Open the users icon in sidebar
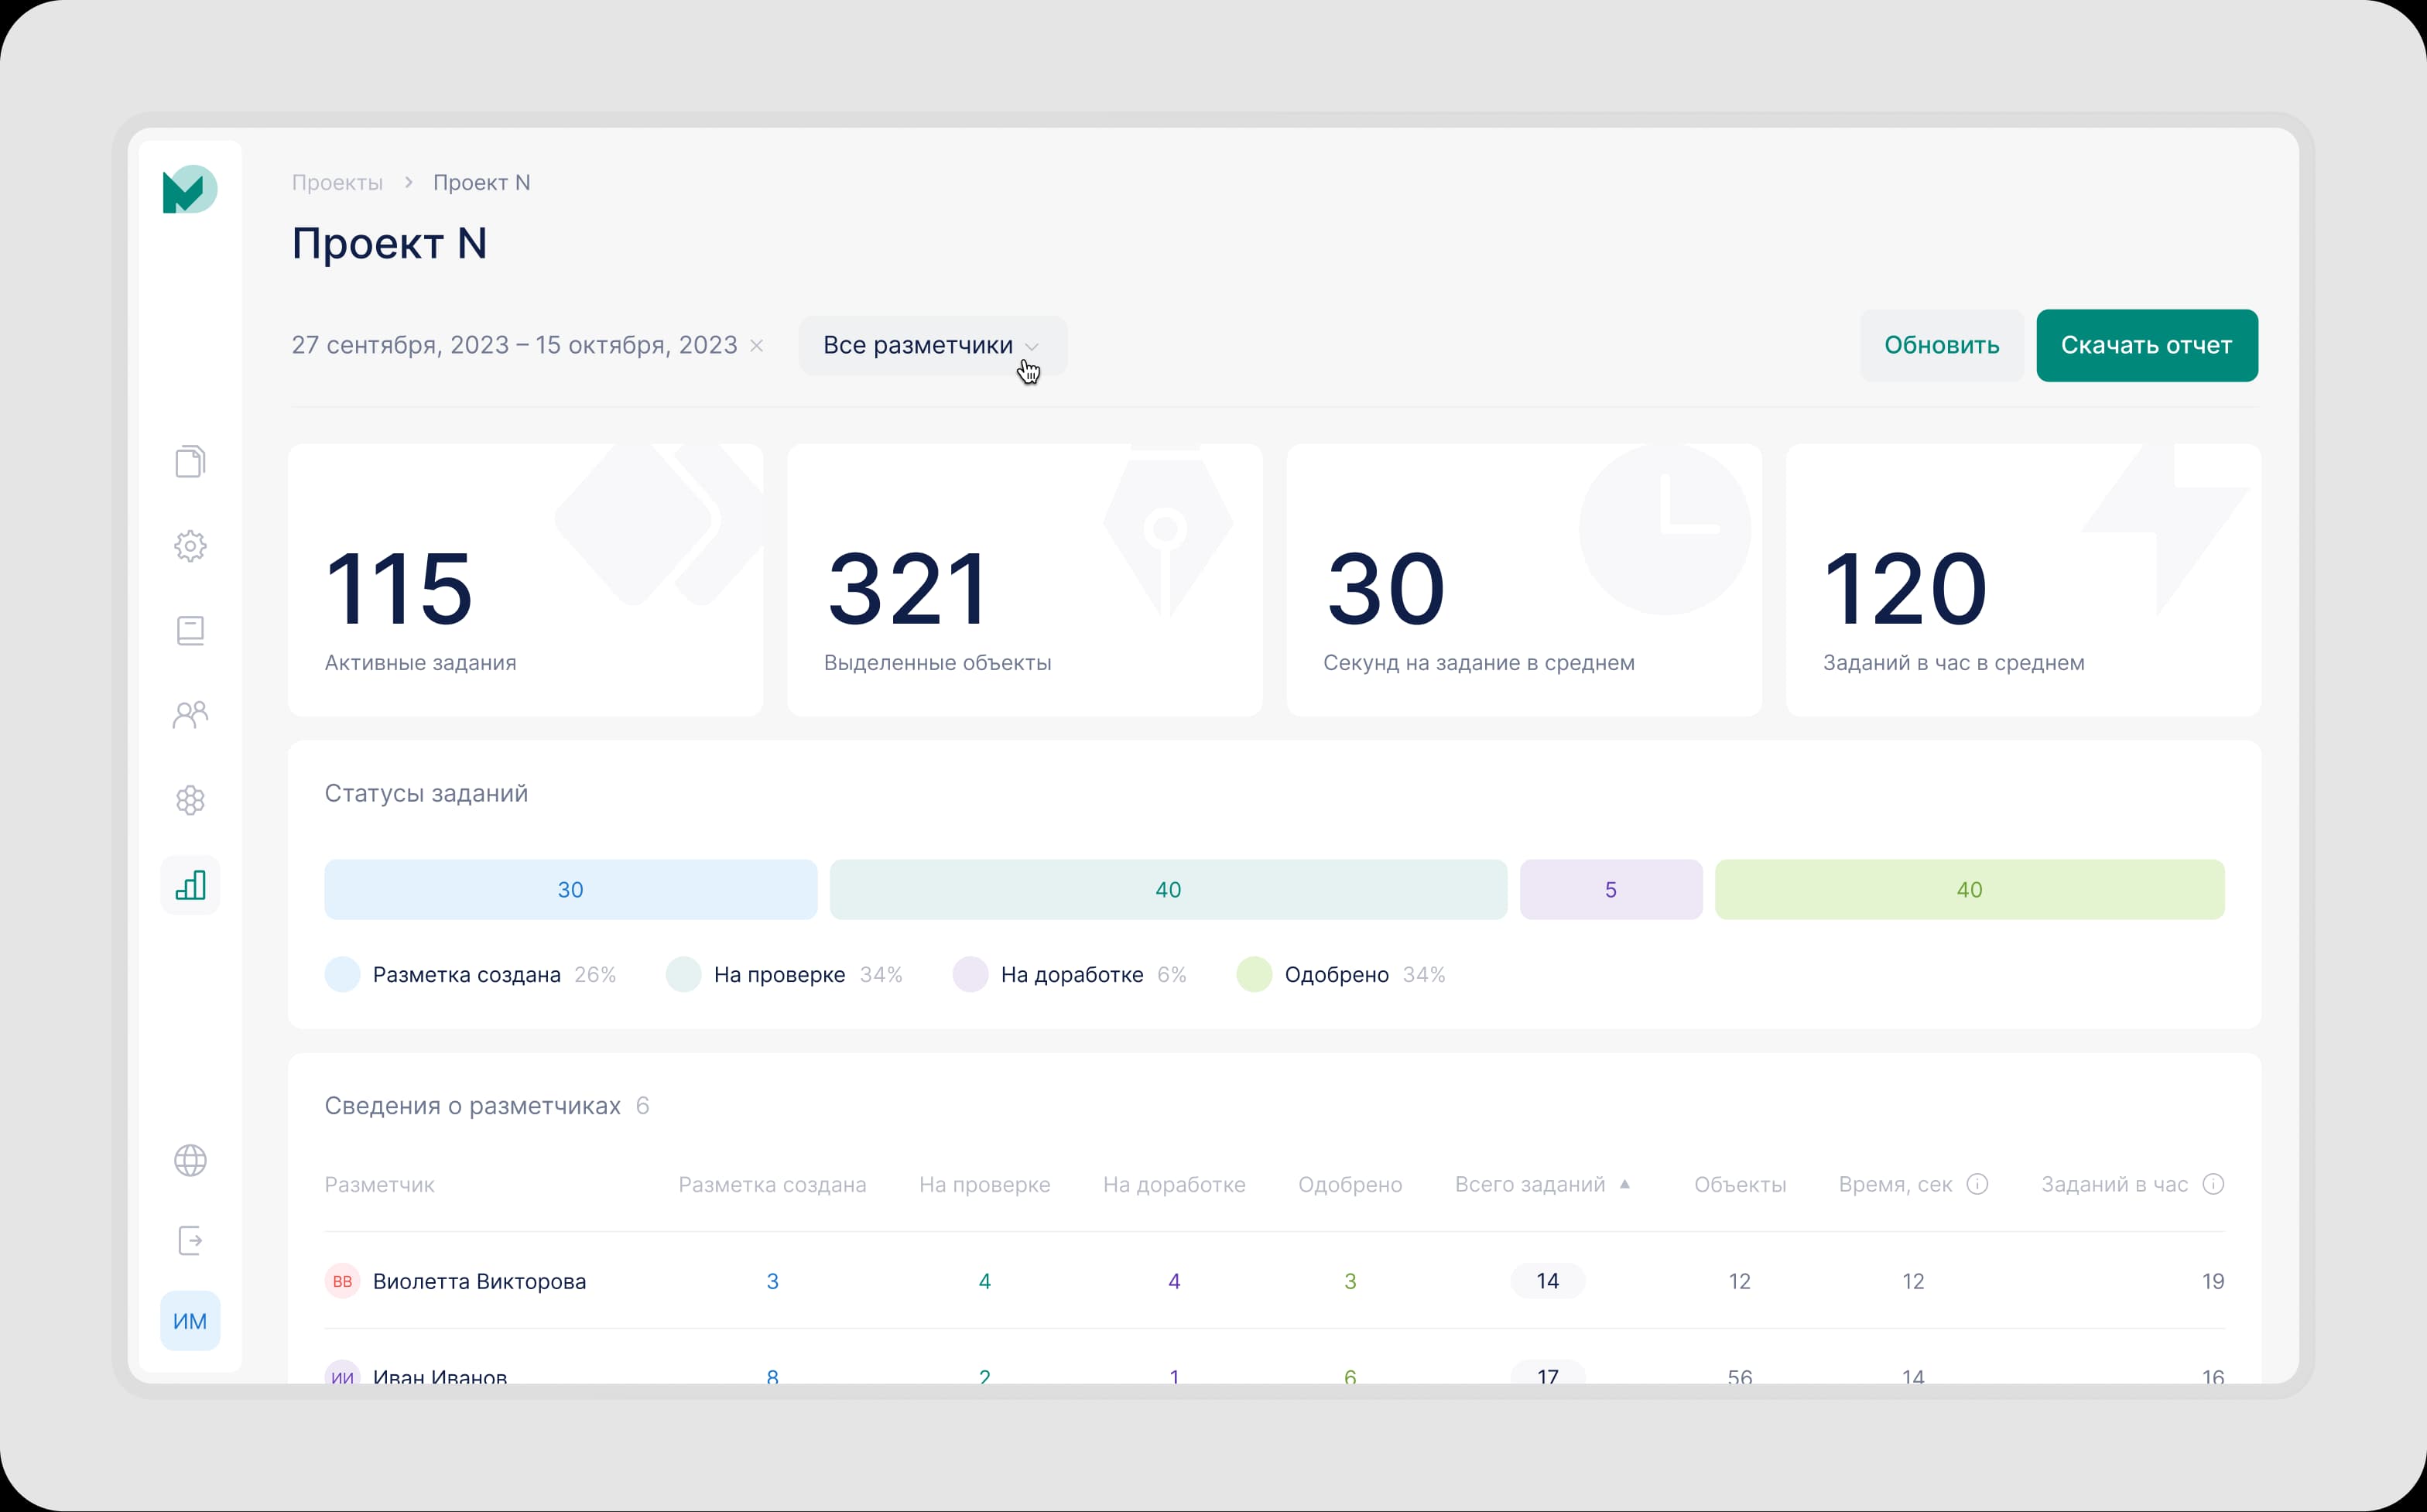 coord(190,715)
